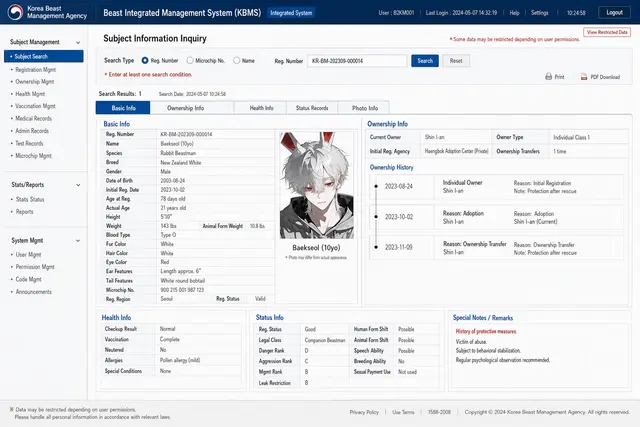Click View Restricted Data button
Viewport: 640px width, 427px height.
pyautogui.click(x=607, y=32)
